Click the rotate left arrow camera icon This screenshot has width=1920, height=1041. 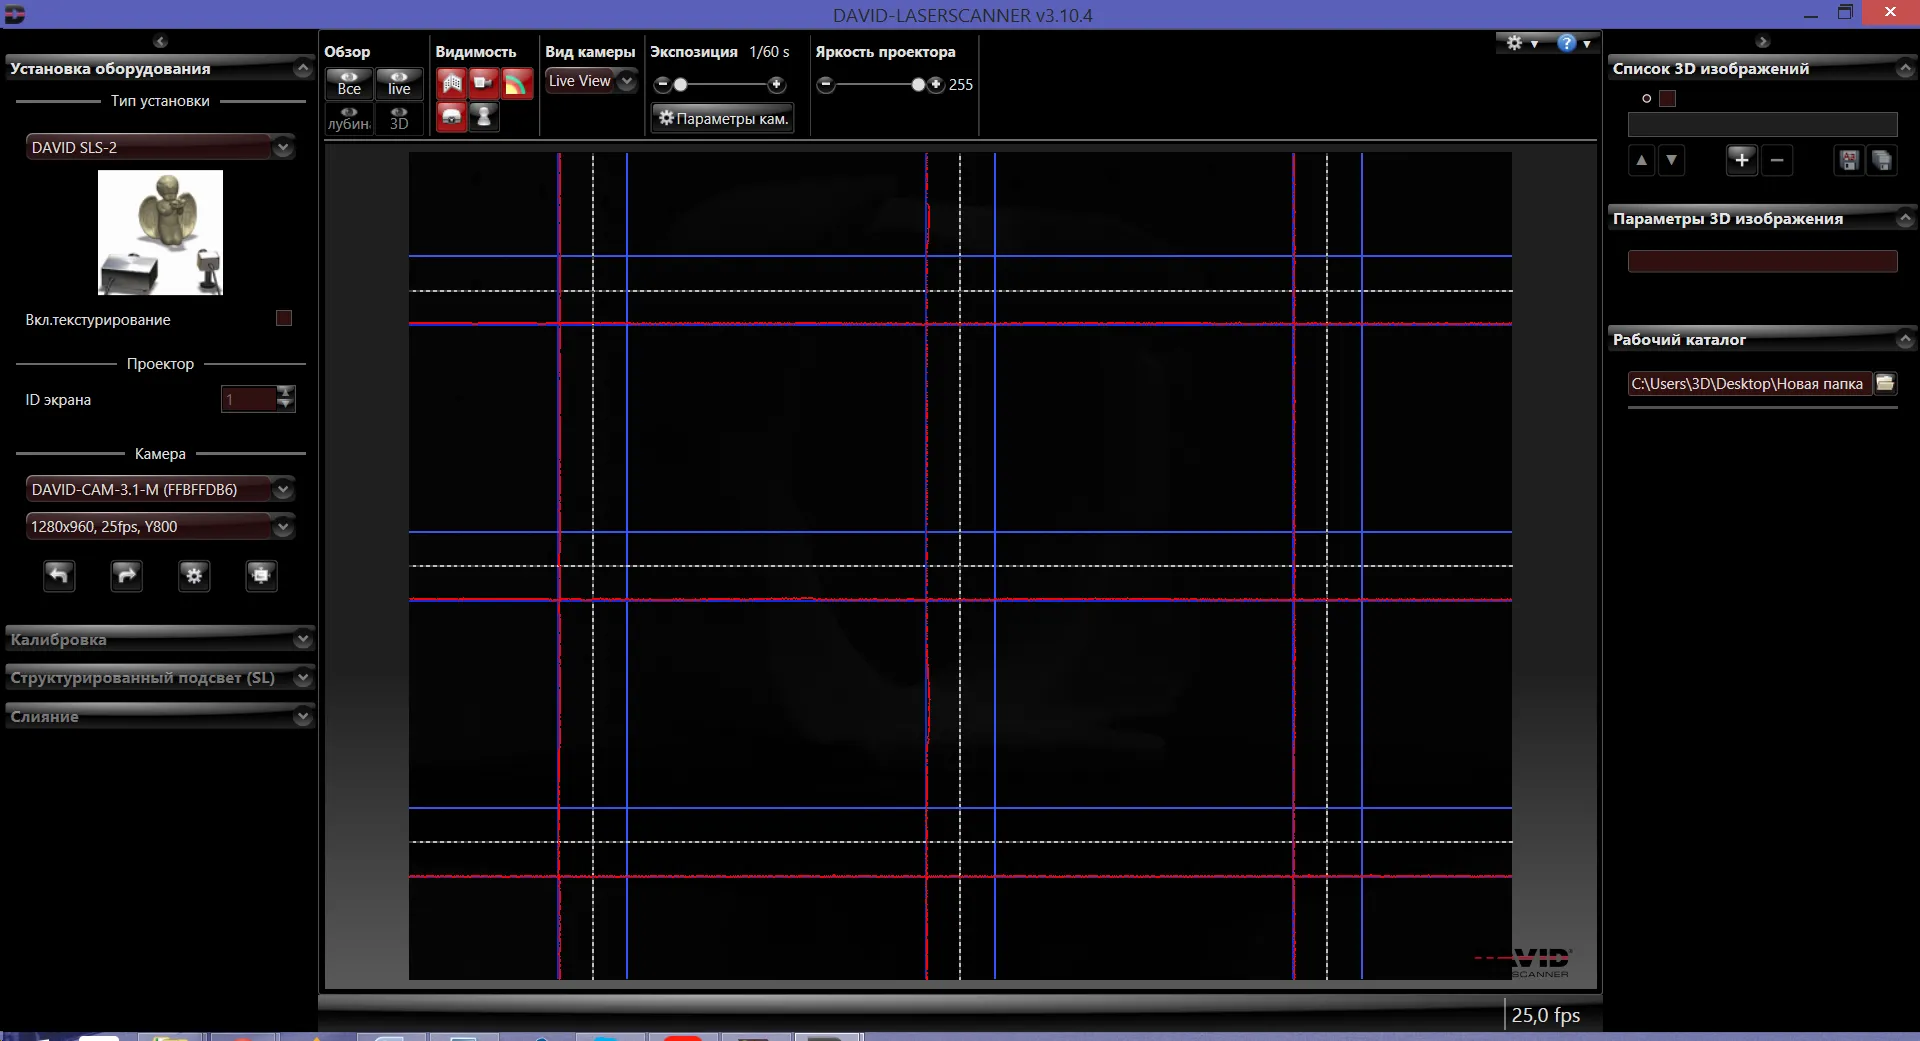[x=59, y=575]
